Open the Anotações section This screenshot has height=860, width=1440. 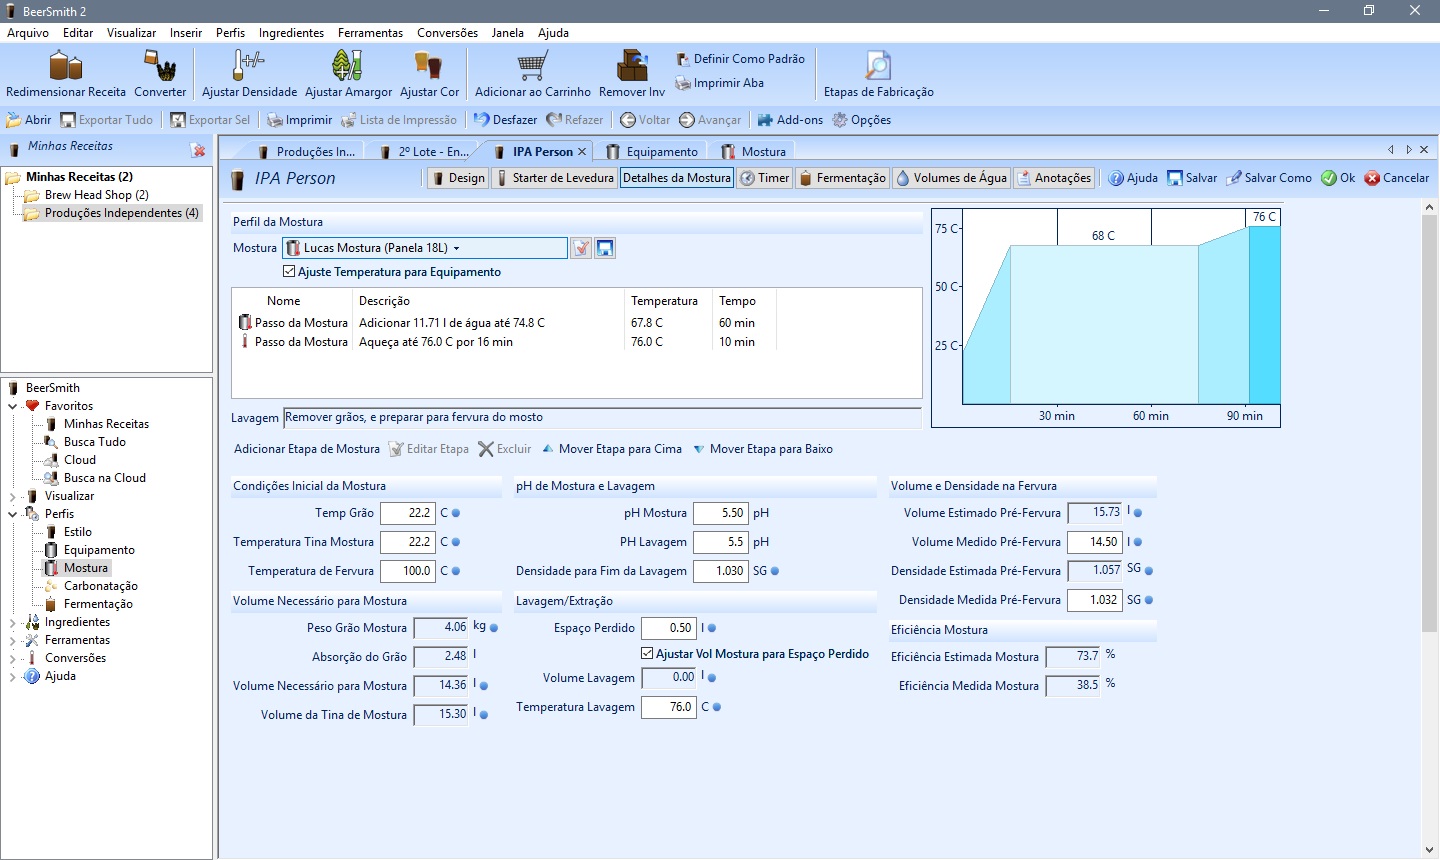pos(1054,178)
